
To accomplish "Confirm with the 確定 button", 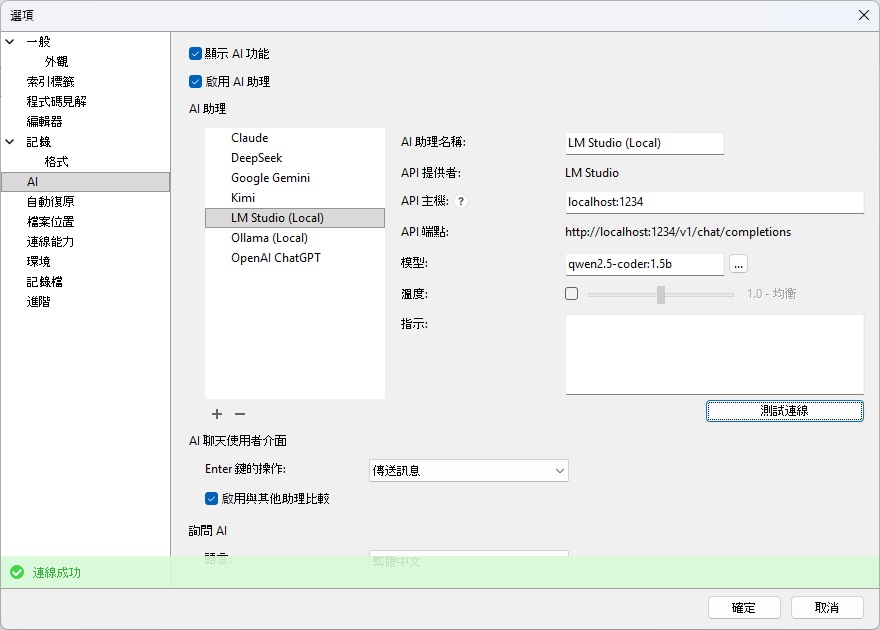I will point(744,608).
